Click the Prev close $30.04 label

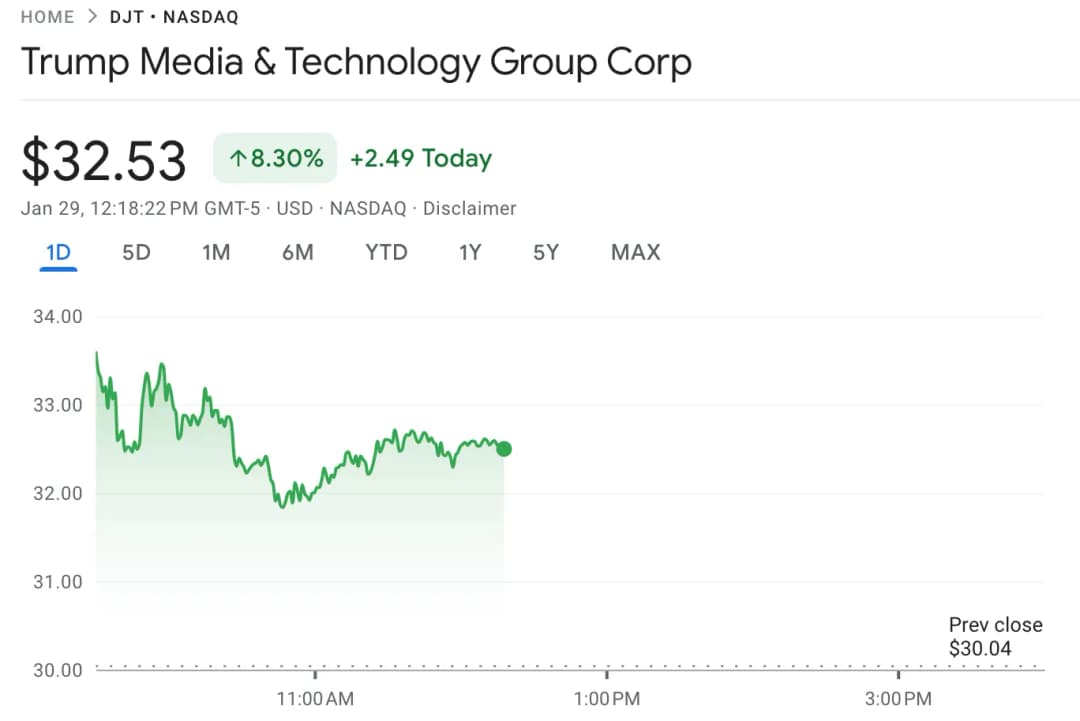995,637
